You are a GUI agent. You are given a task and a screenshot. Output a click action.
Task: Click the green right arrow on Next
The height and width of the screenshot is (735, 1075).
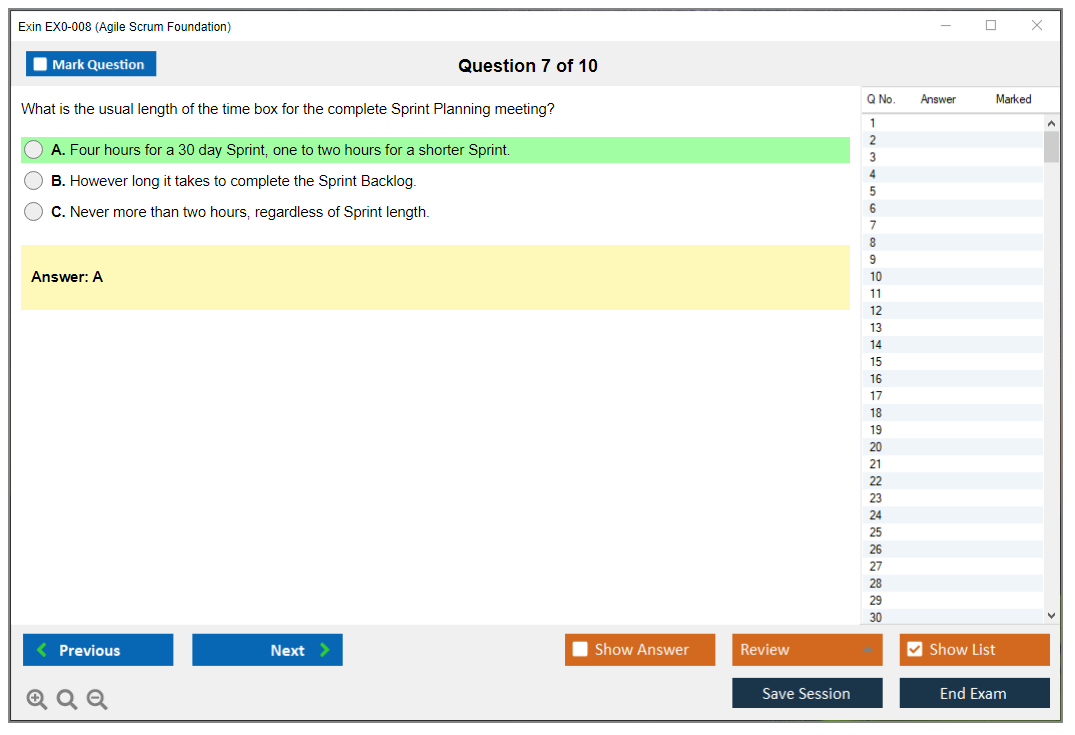[324, 650]
